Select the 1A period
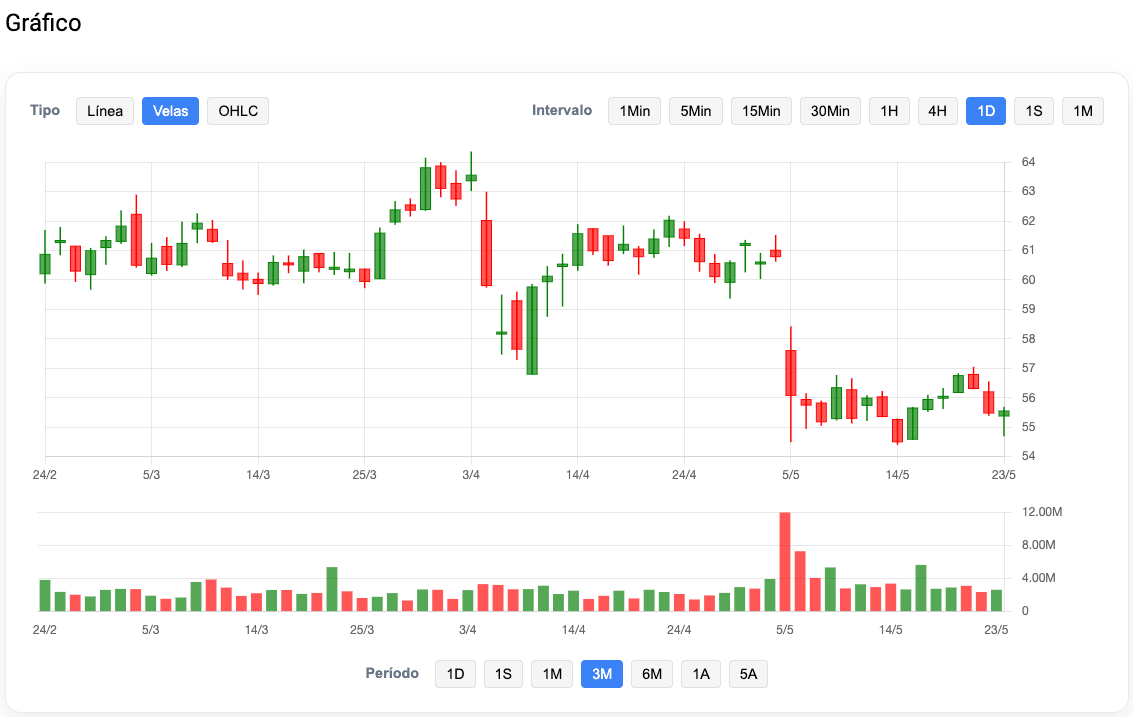 700,673
